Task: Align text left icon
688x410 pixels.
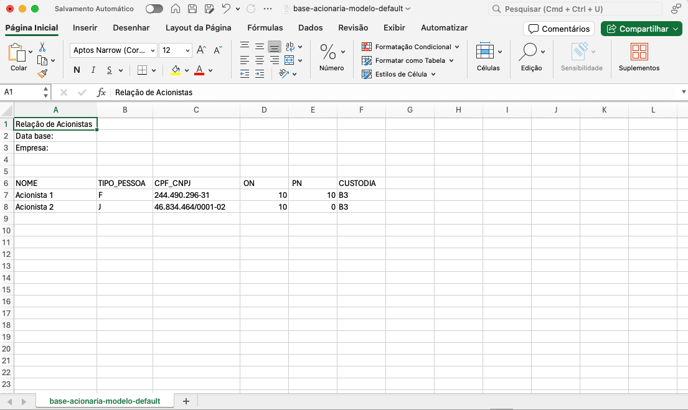Action: [x=244, y=60]
